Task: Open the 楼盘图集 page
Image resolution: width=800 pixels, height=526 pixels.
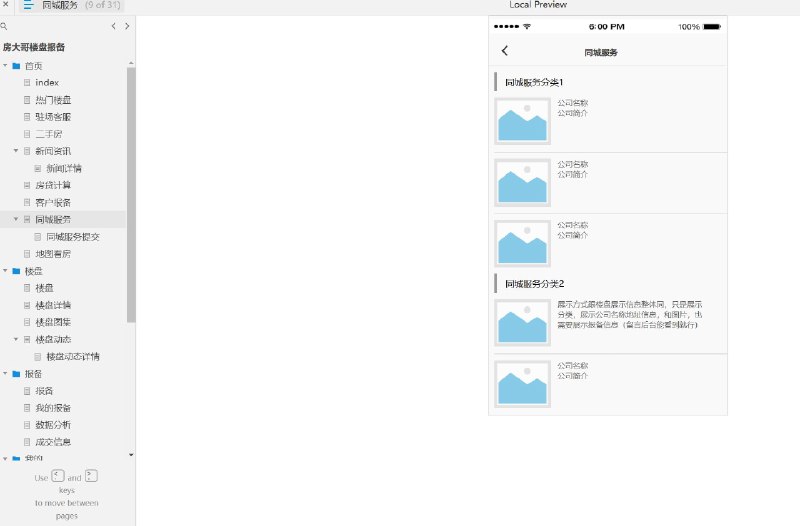Action: (x=53, y=322)
